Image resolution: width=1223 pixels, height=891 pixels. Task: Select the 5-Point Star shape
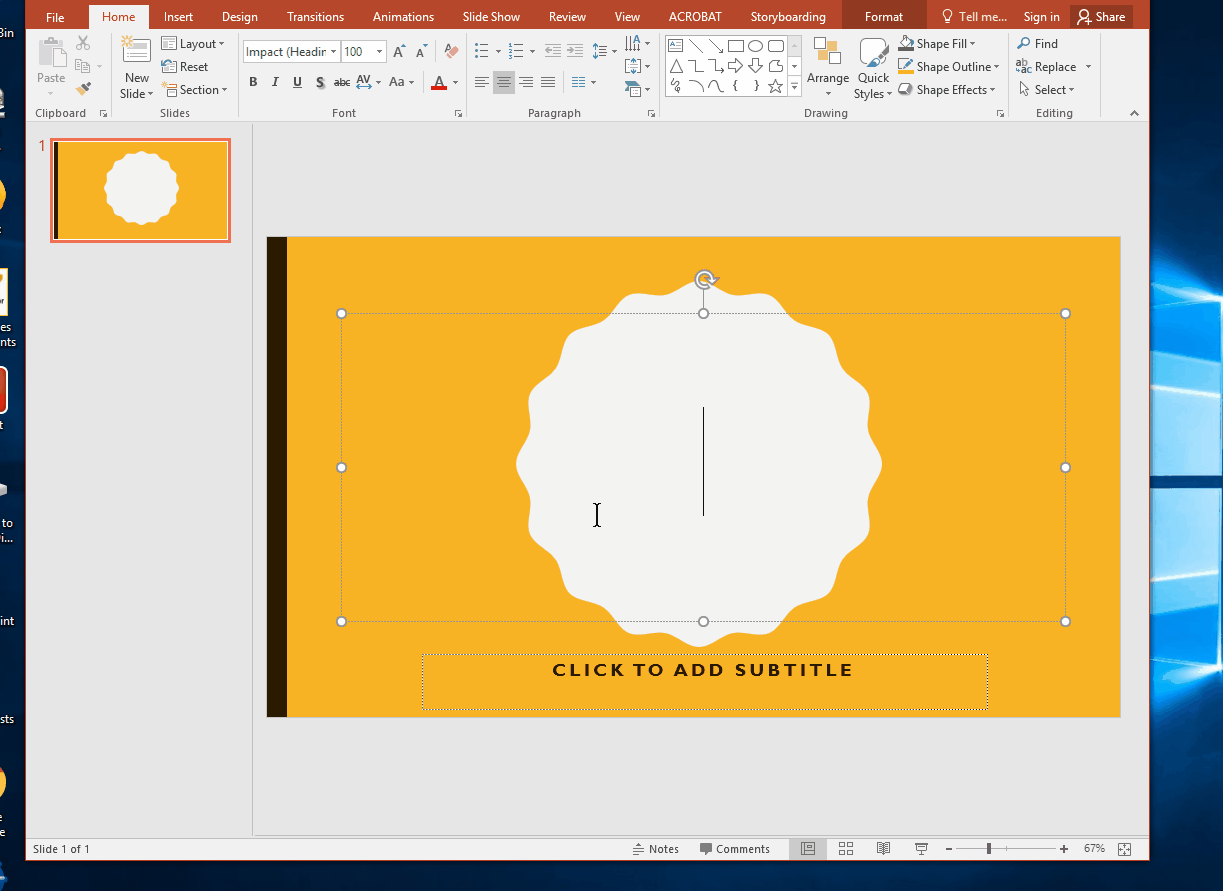(x=776, y=86)
